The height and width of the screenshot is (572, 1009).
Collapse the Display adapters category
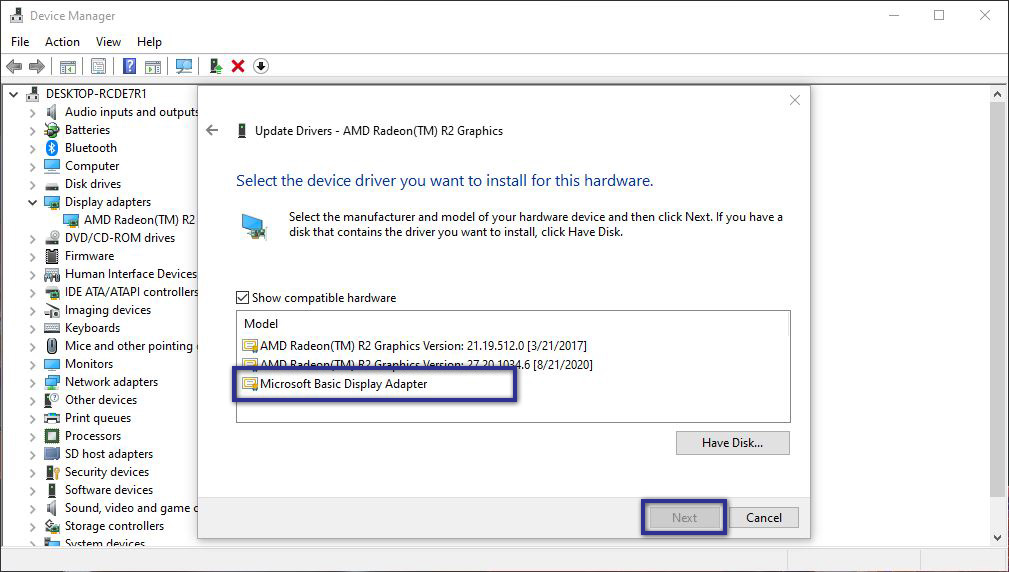click(32, 202)
